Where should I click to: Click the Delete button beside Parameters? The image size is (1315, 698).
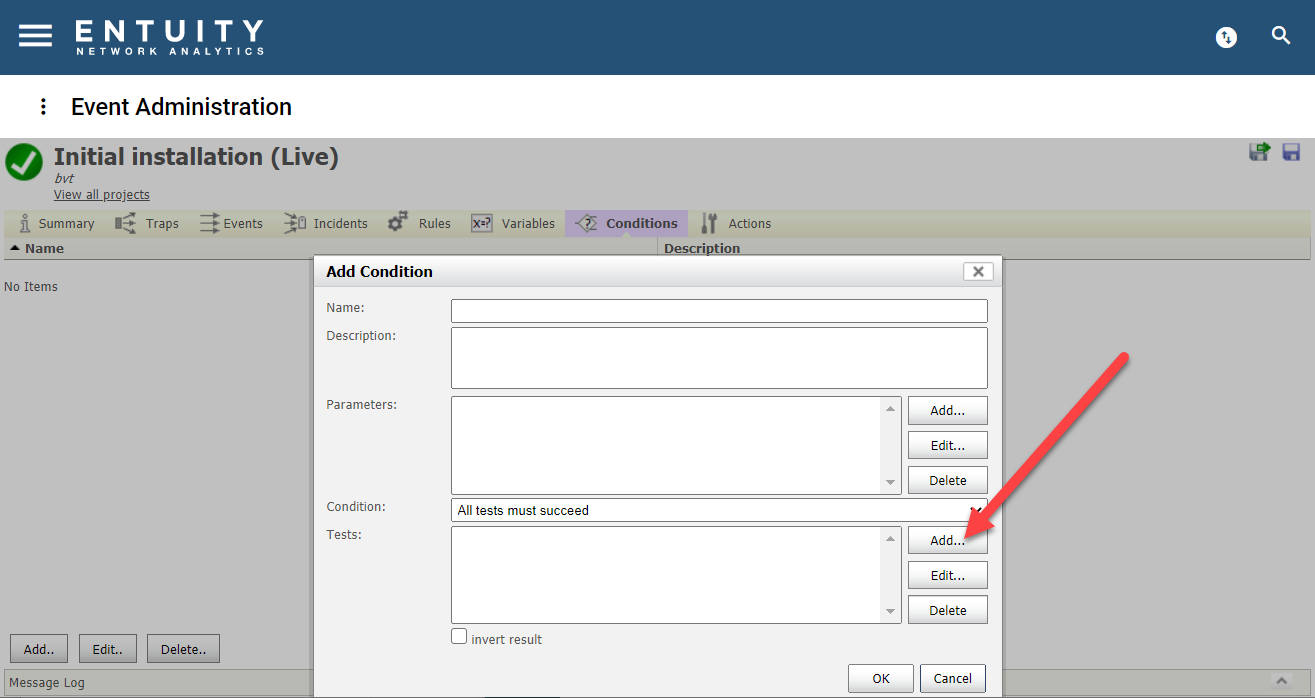pos(947,480)
